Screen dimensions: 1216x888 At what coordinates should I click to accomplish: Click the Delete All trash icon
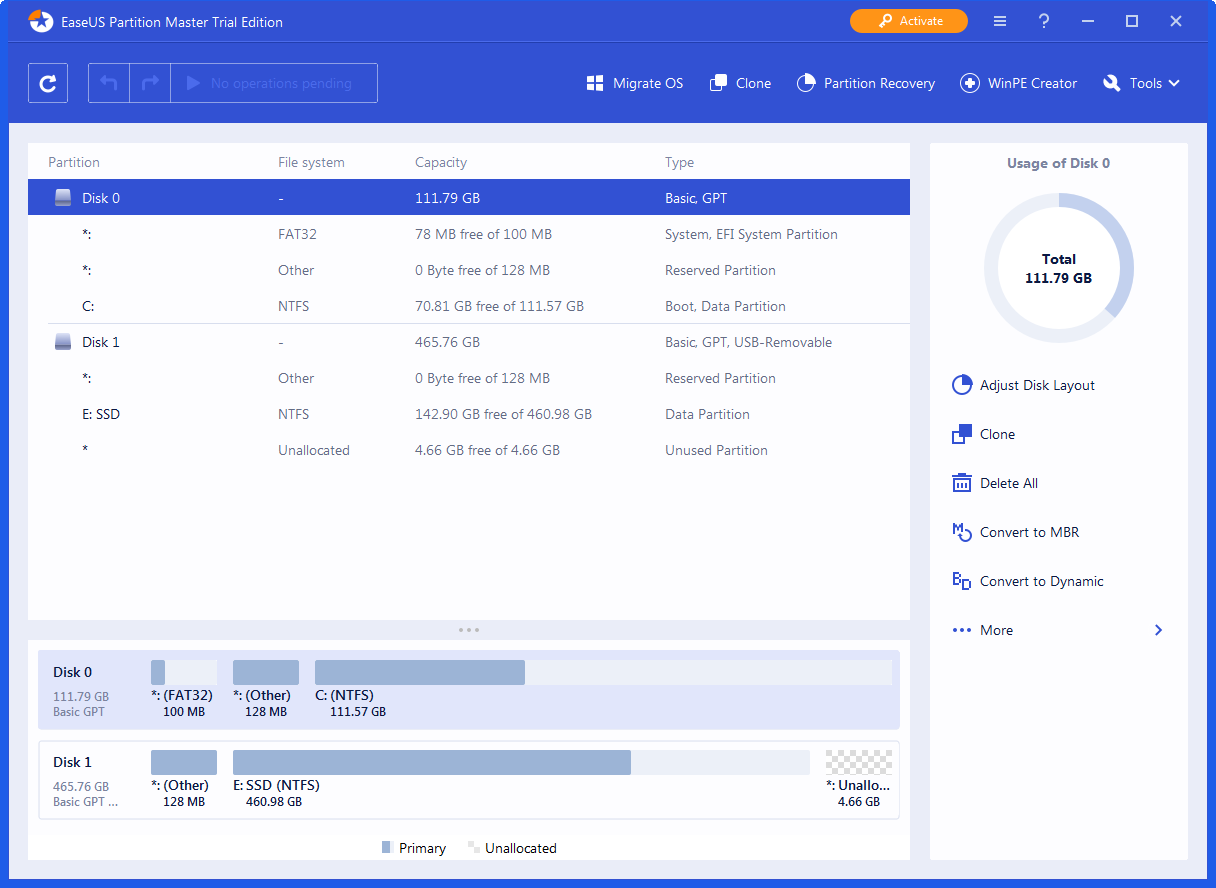tap(962, 483)
